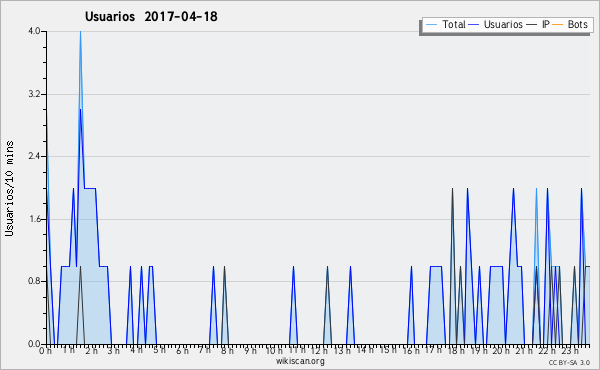Click the y-axis value 2.4
Viewport: 600px width, 370px height.
(x=34, y=156)
